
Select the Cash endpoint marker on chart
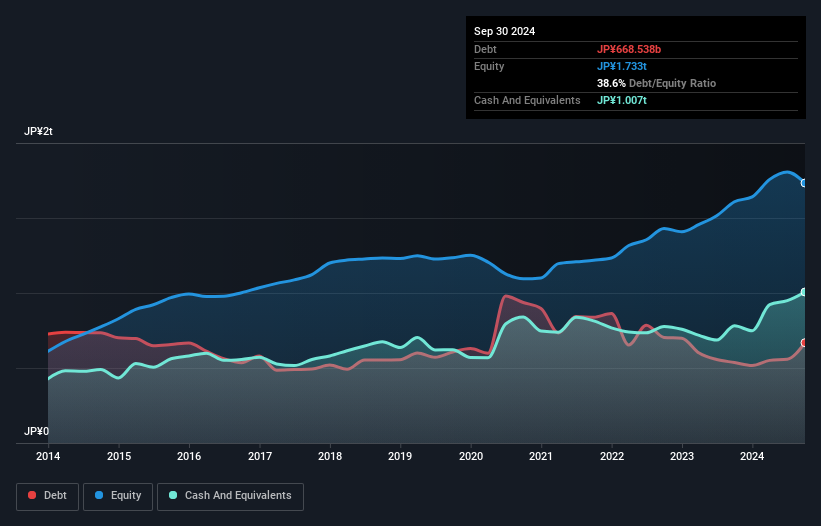click(804, 292)
